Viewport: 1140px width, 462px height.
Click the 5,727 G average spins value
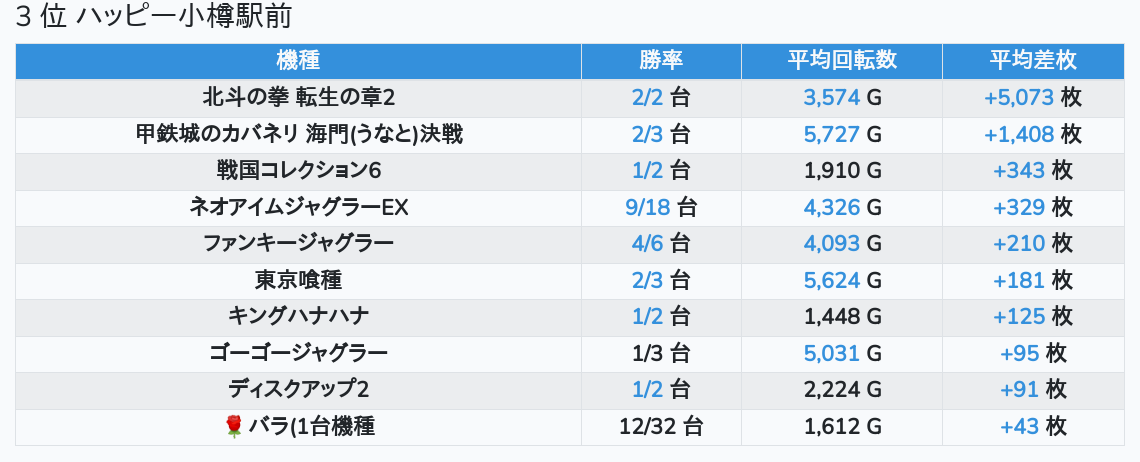tap(842, 134)
